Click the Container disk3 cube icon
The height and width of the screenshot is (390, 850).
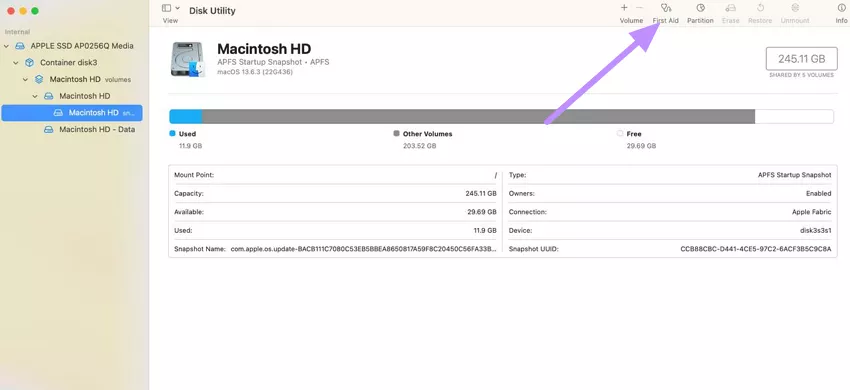click(29, 63)
